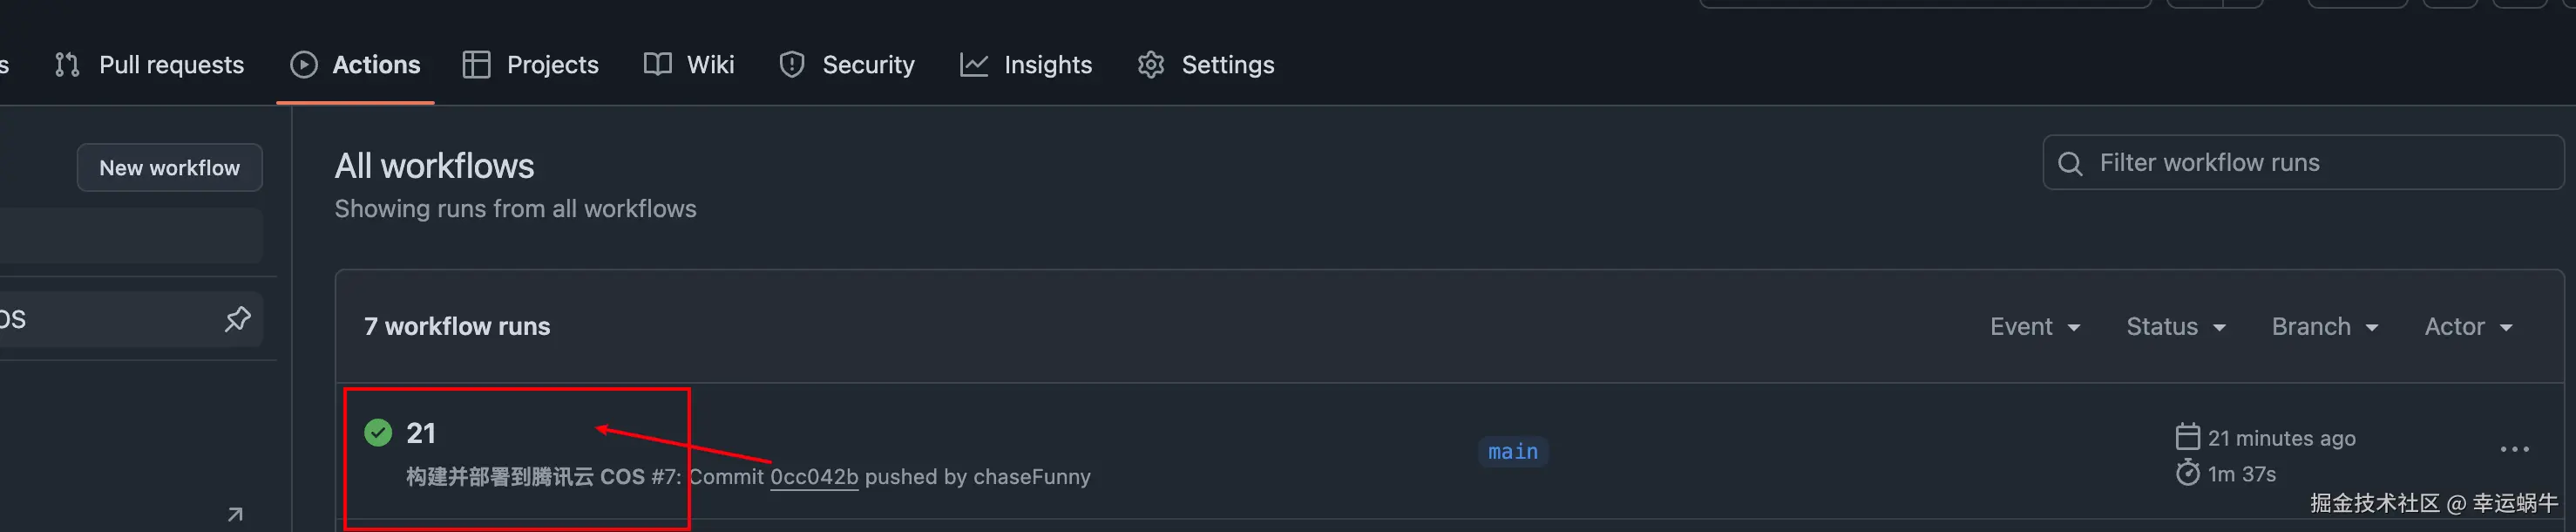Switch to the Pull requests tab
Screen dimensions: 2576x532
click(150, 65)
